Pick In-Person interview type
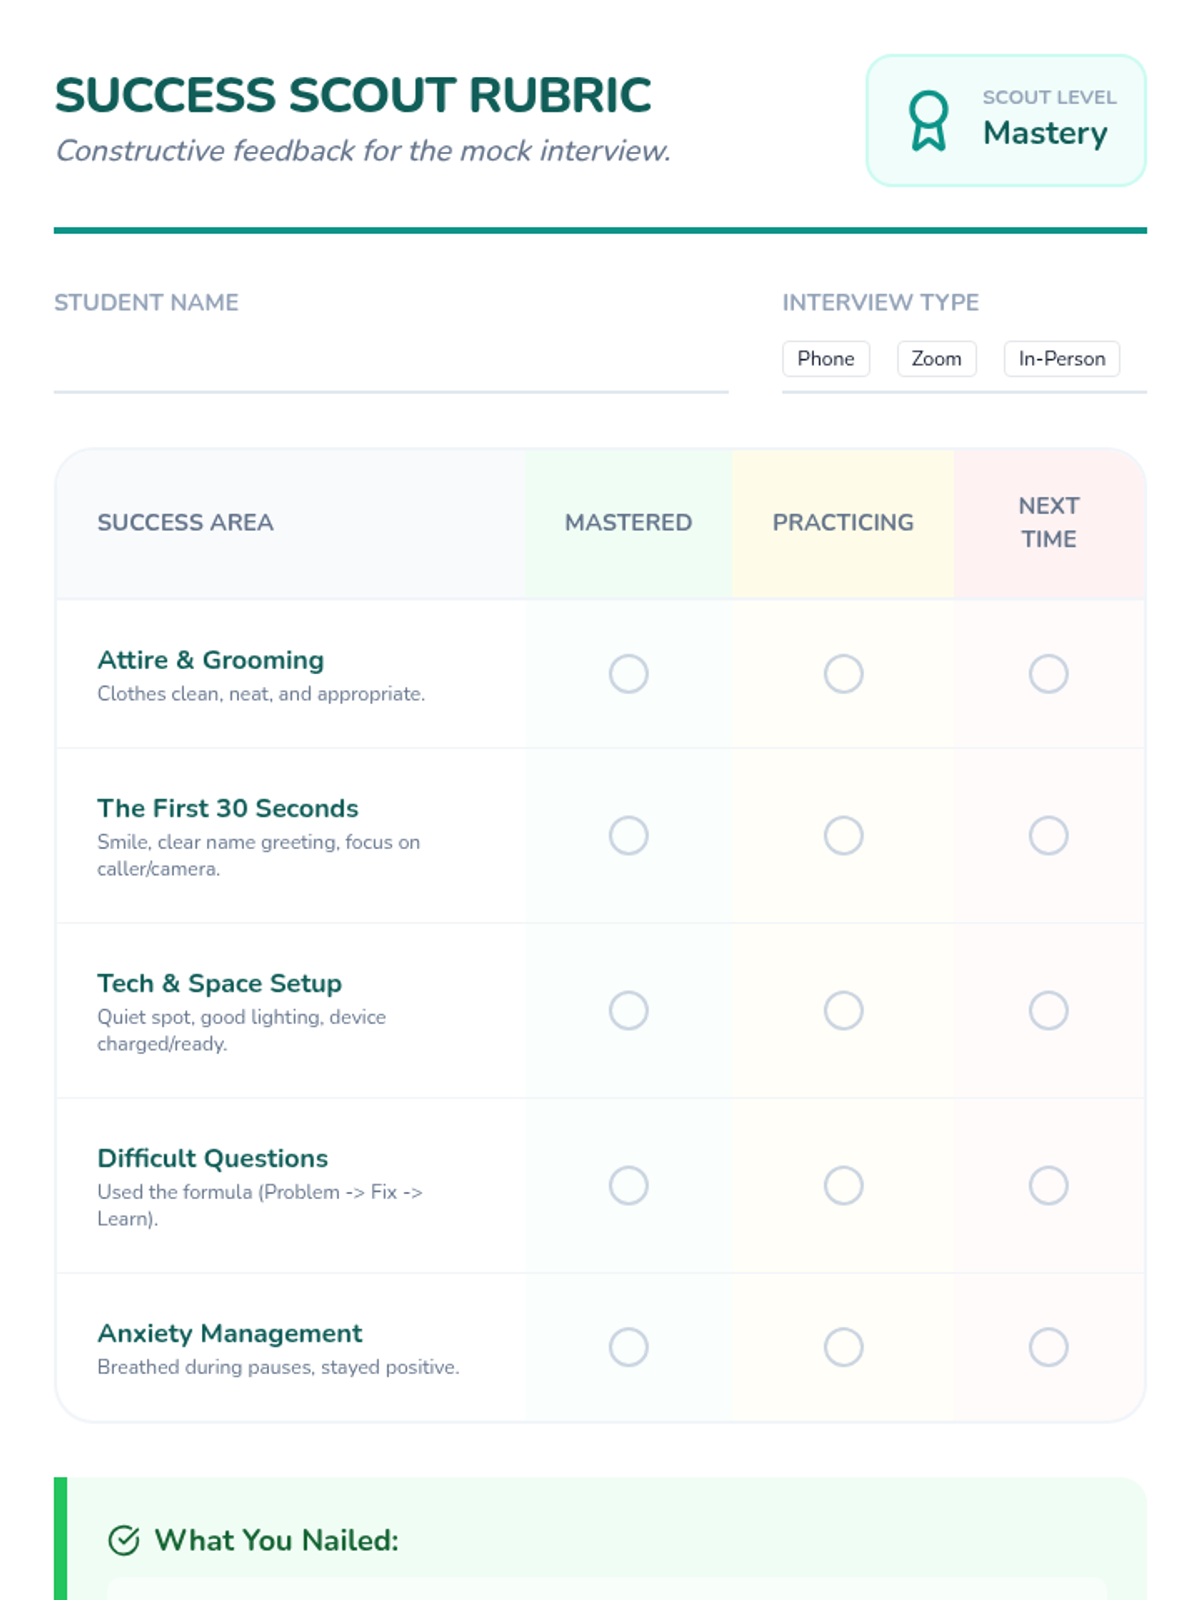Image resolution: width=1200 pixels, height=1600 pixels. tap(1061, 359)
